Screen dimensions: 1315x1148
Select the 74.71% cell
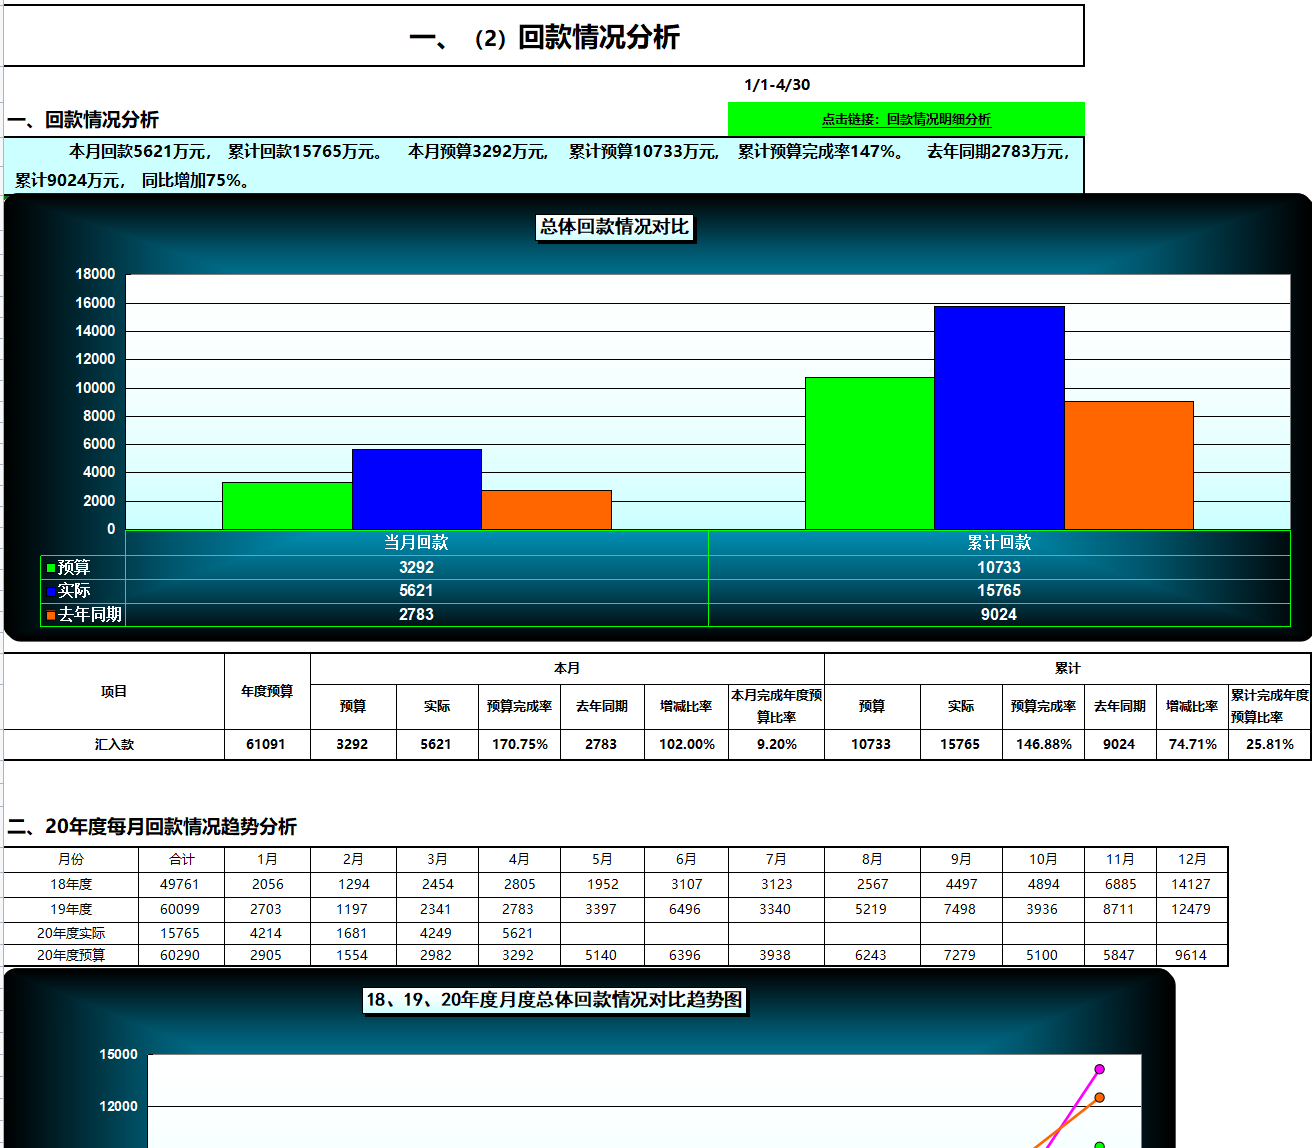pyautogui.click(x=1193, y=745)
